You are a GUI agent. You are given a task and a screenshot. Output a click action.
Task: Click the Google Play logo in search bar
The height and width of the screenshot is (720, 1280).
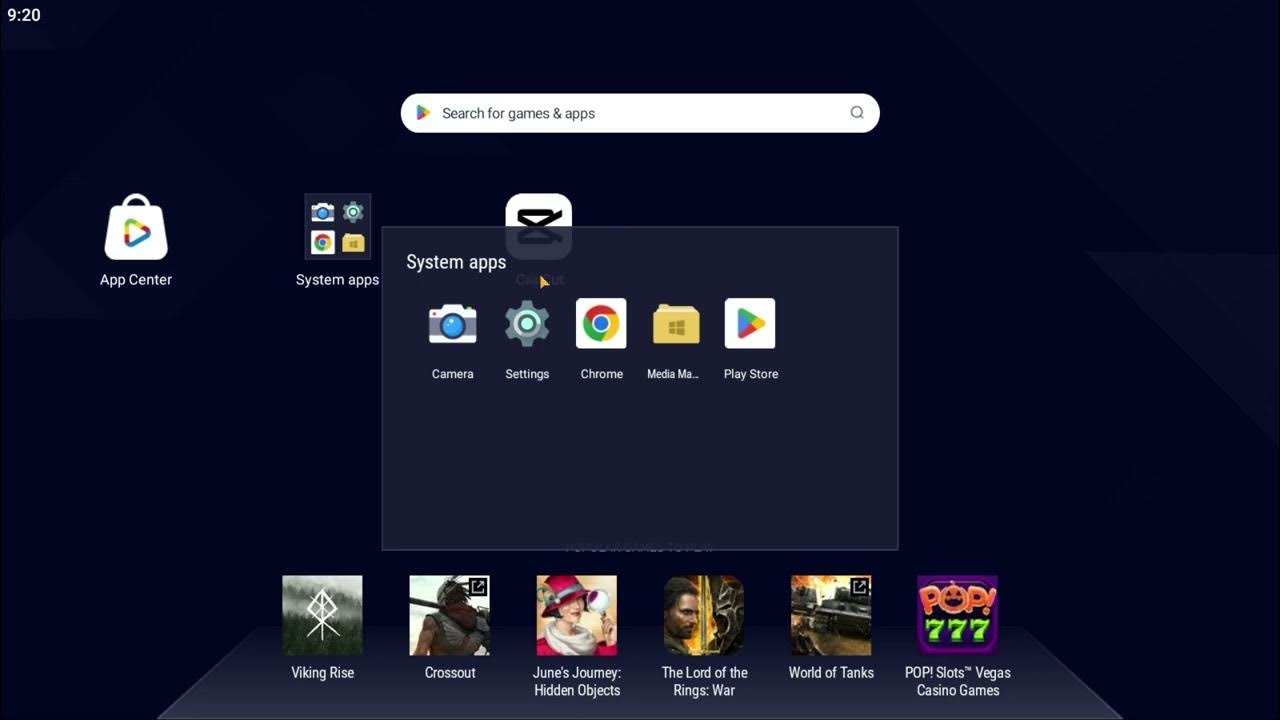point(423,113)
